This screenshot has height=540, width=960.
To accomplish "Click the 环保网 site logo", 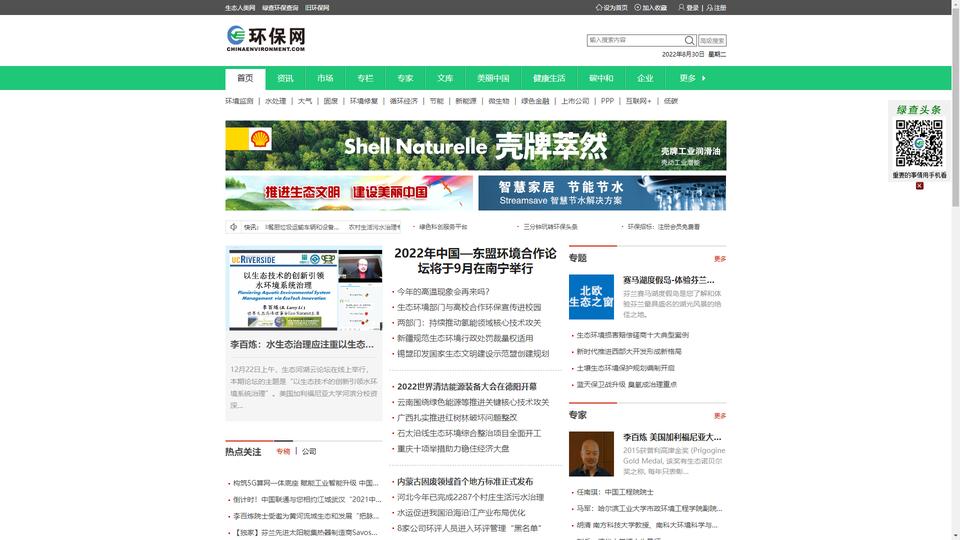I will (266, 38).
